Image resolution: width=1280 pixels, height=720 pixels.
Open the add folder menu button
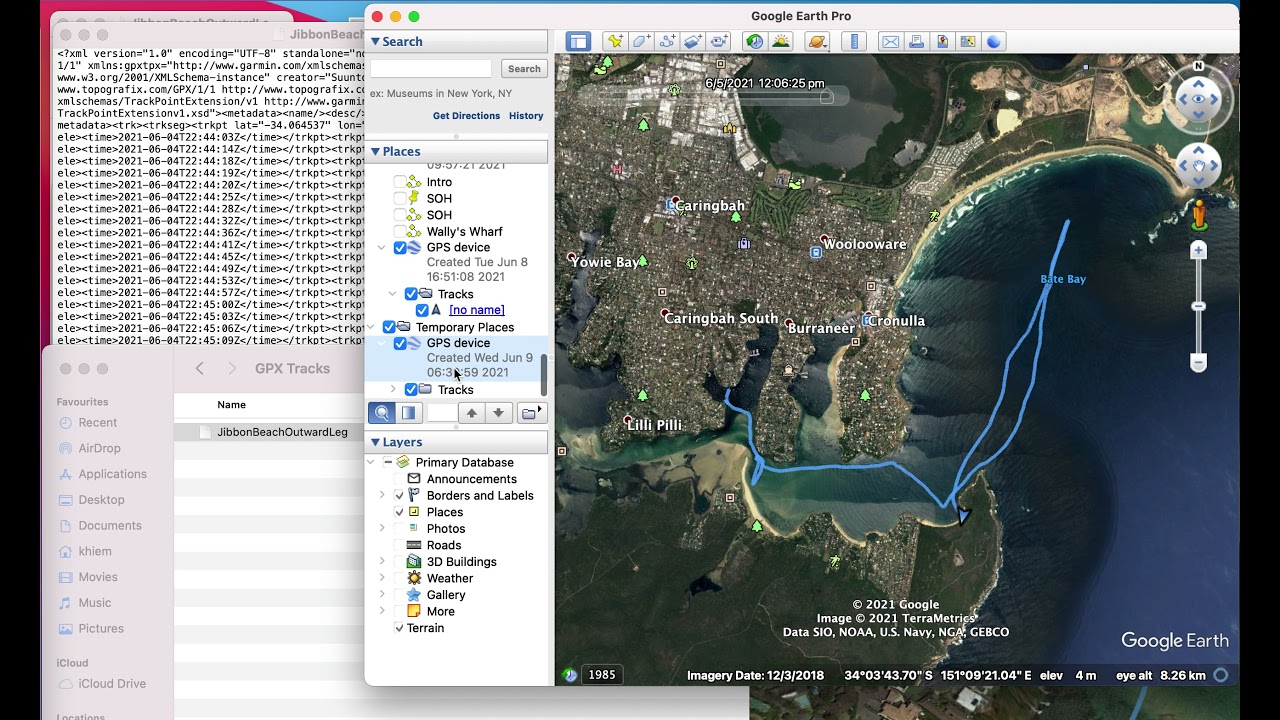tap(531, 413)
